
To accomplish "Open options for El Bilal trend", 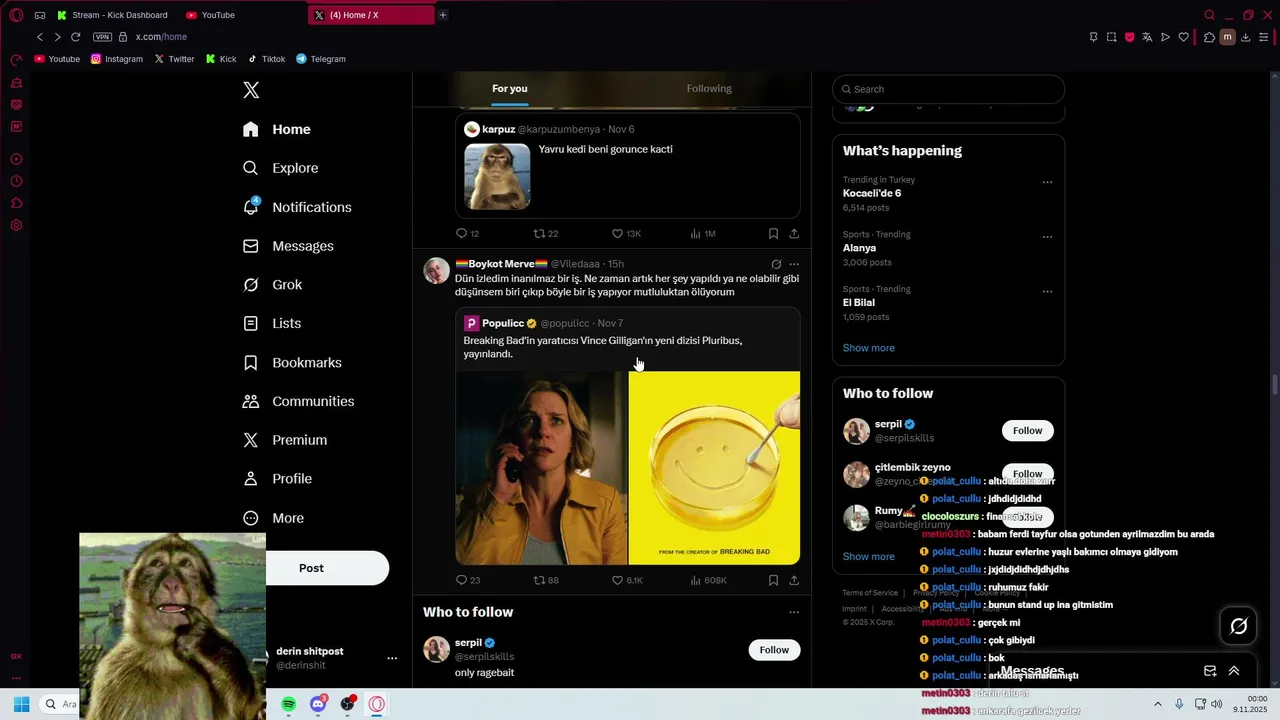I will click(x=1047, y=292).
